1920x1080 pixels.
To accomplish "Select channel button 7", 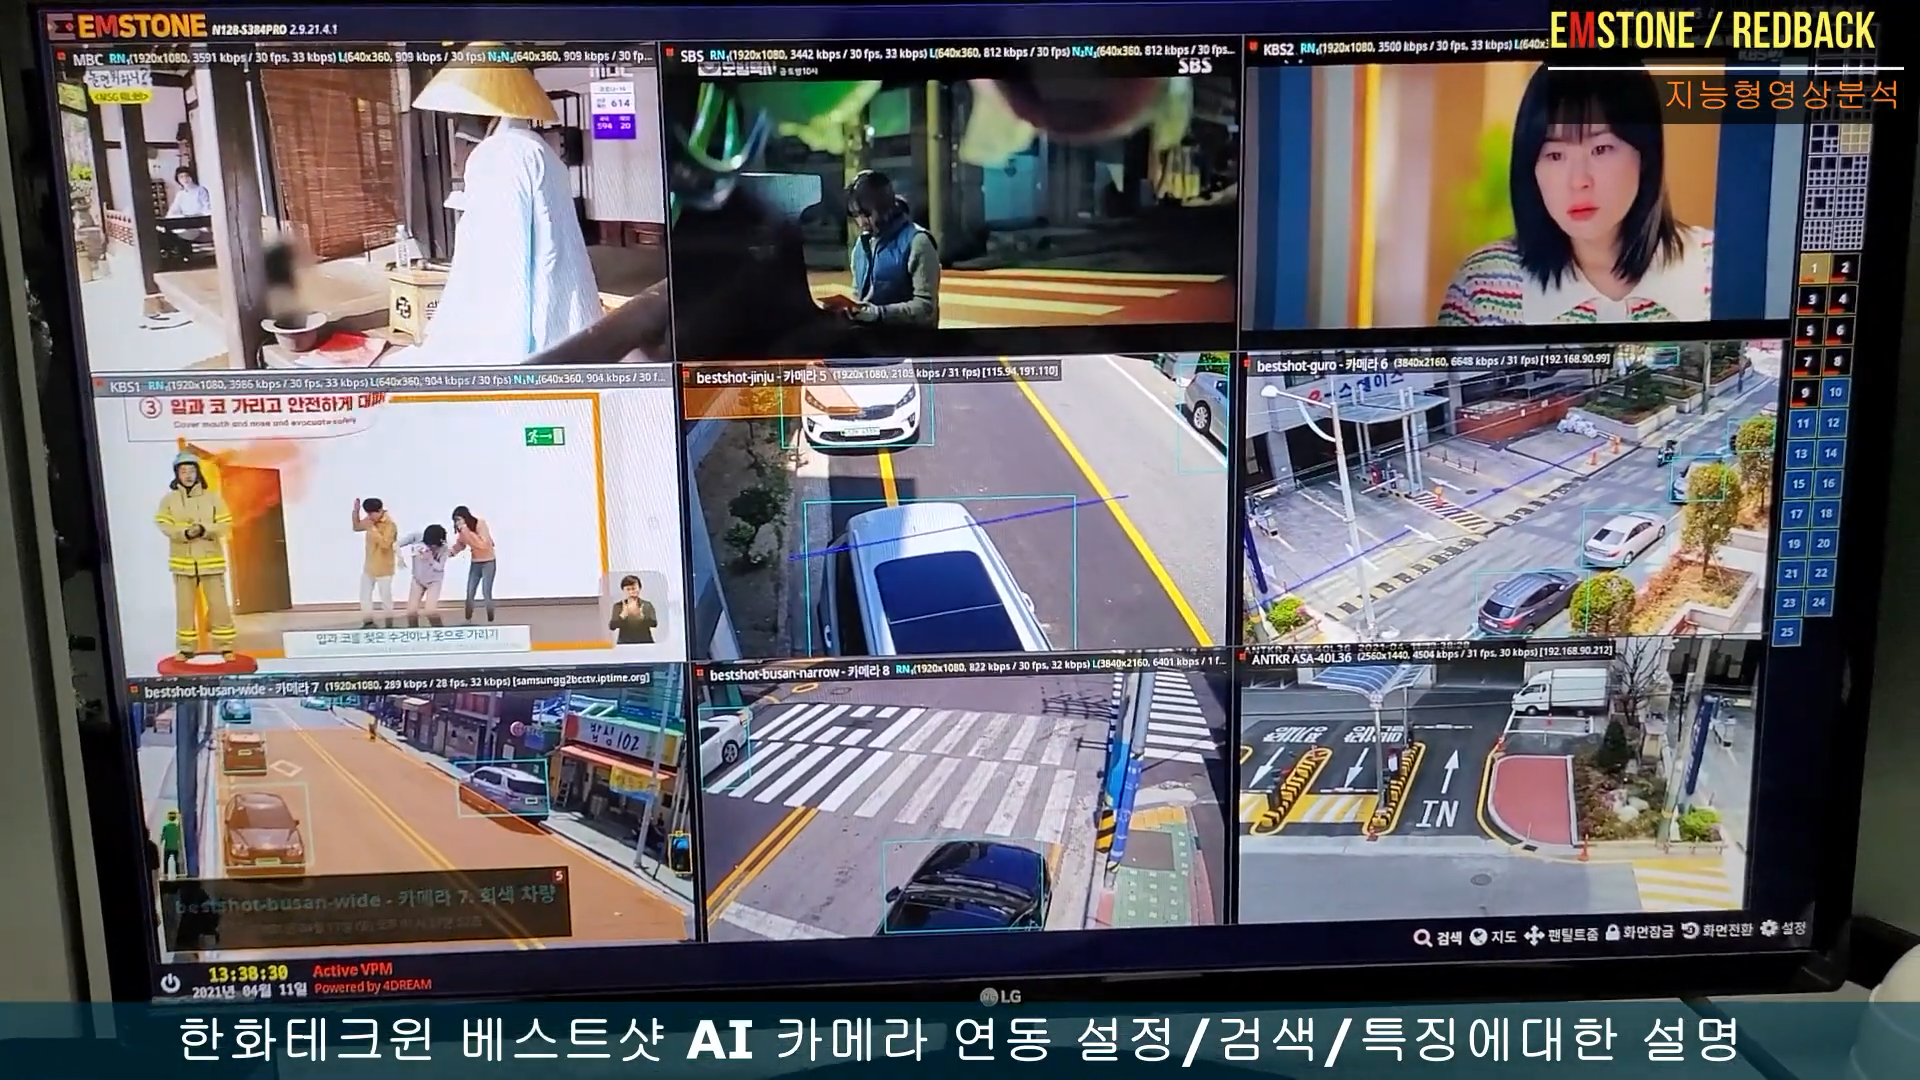I will [x=1808, y=361].
